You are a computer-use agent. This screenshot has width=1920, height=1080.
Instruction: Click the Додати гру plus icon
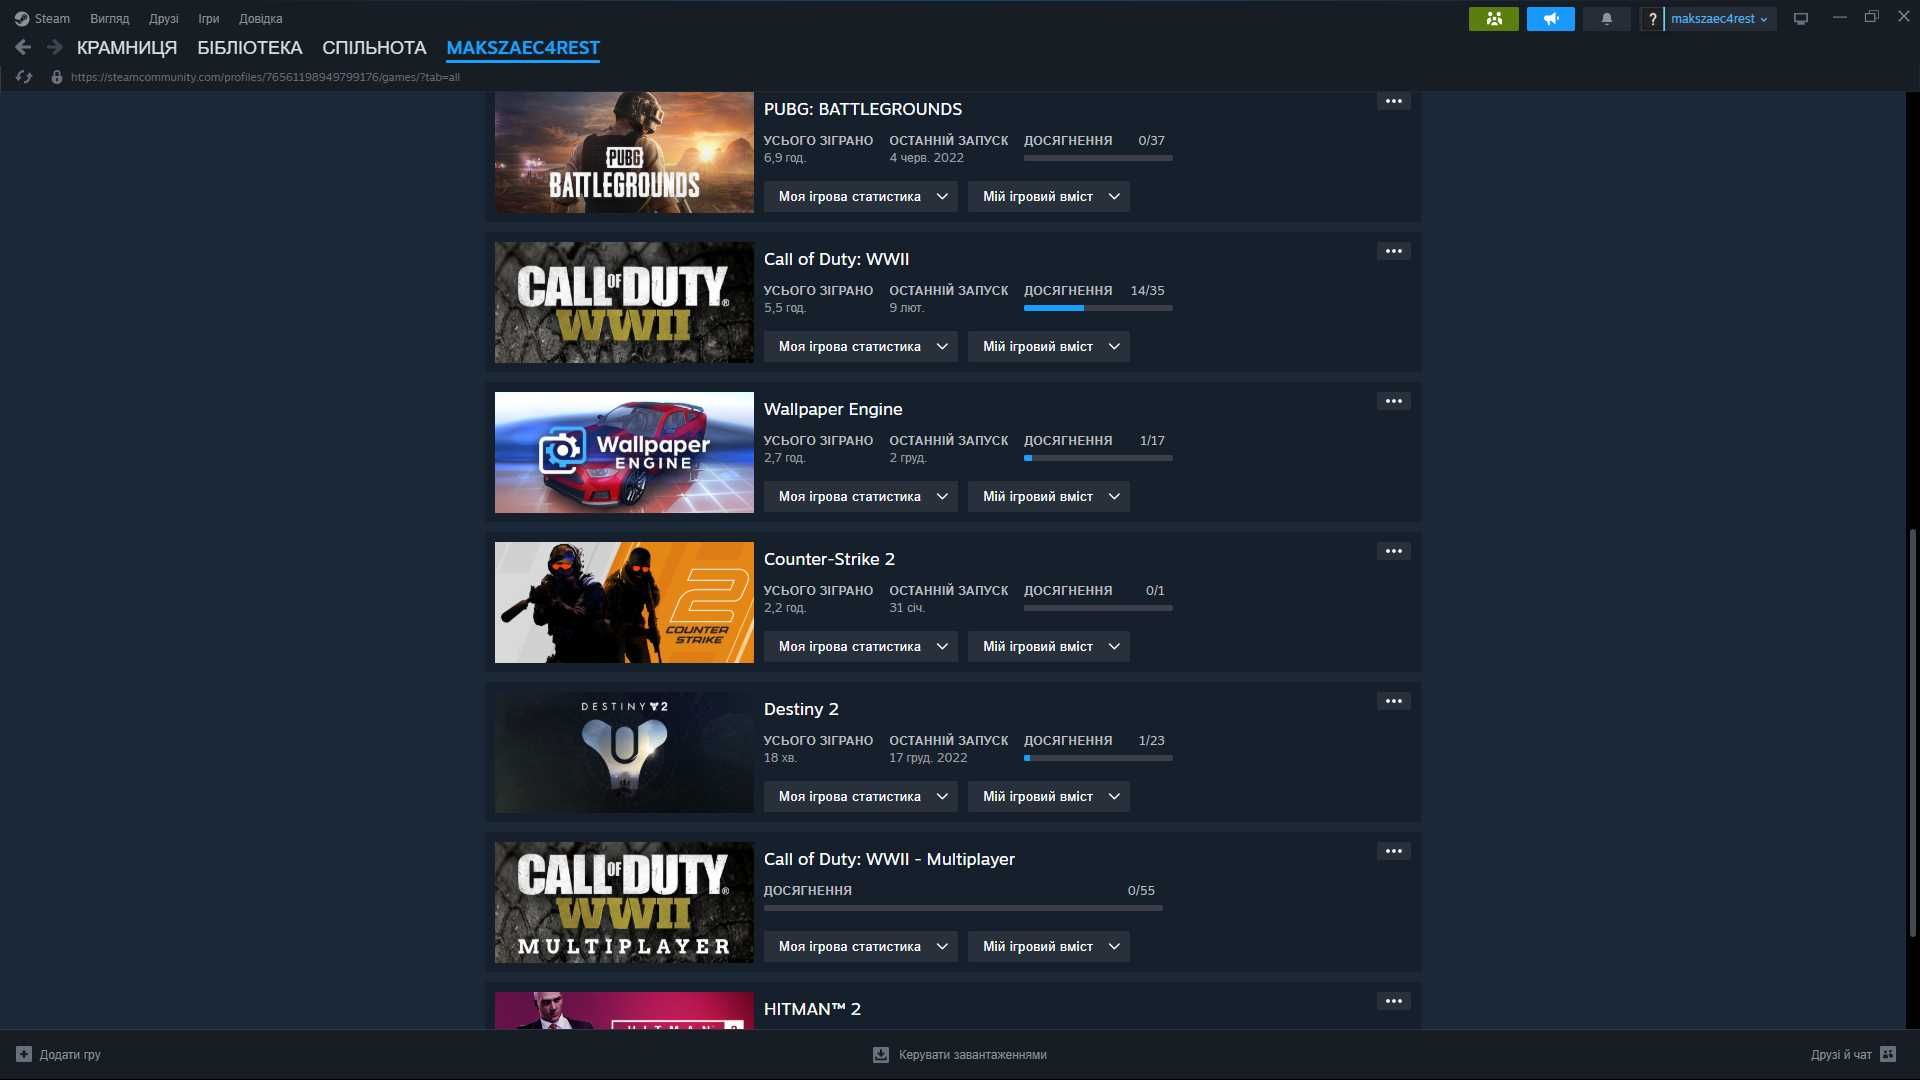(24, 1054)
